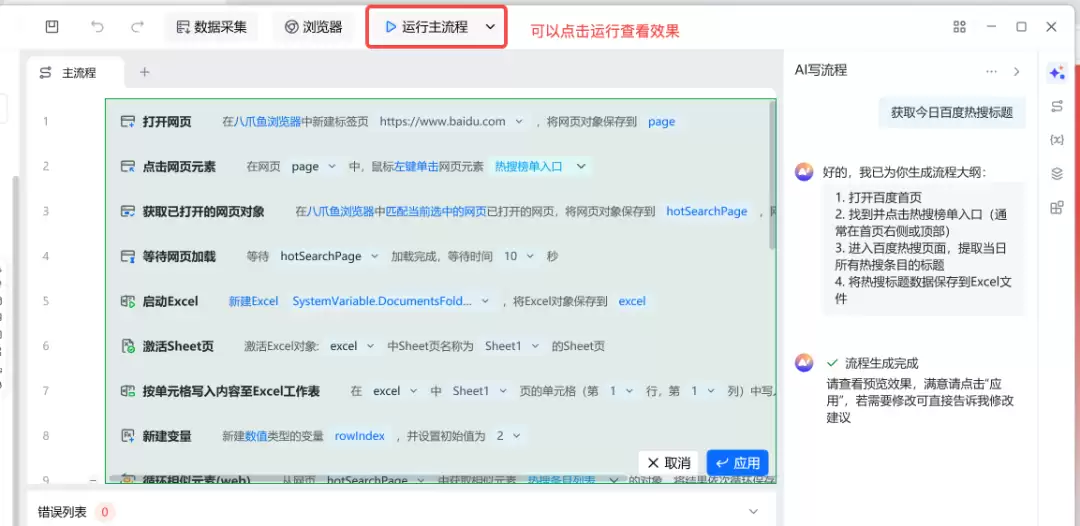
Task: Open the 热搜榜单入口 element dropdown
Action: coord(581,166)
